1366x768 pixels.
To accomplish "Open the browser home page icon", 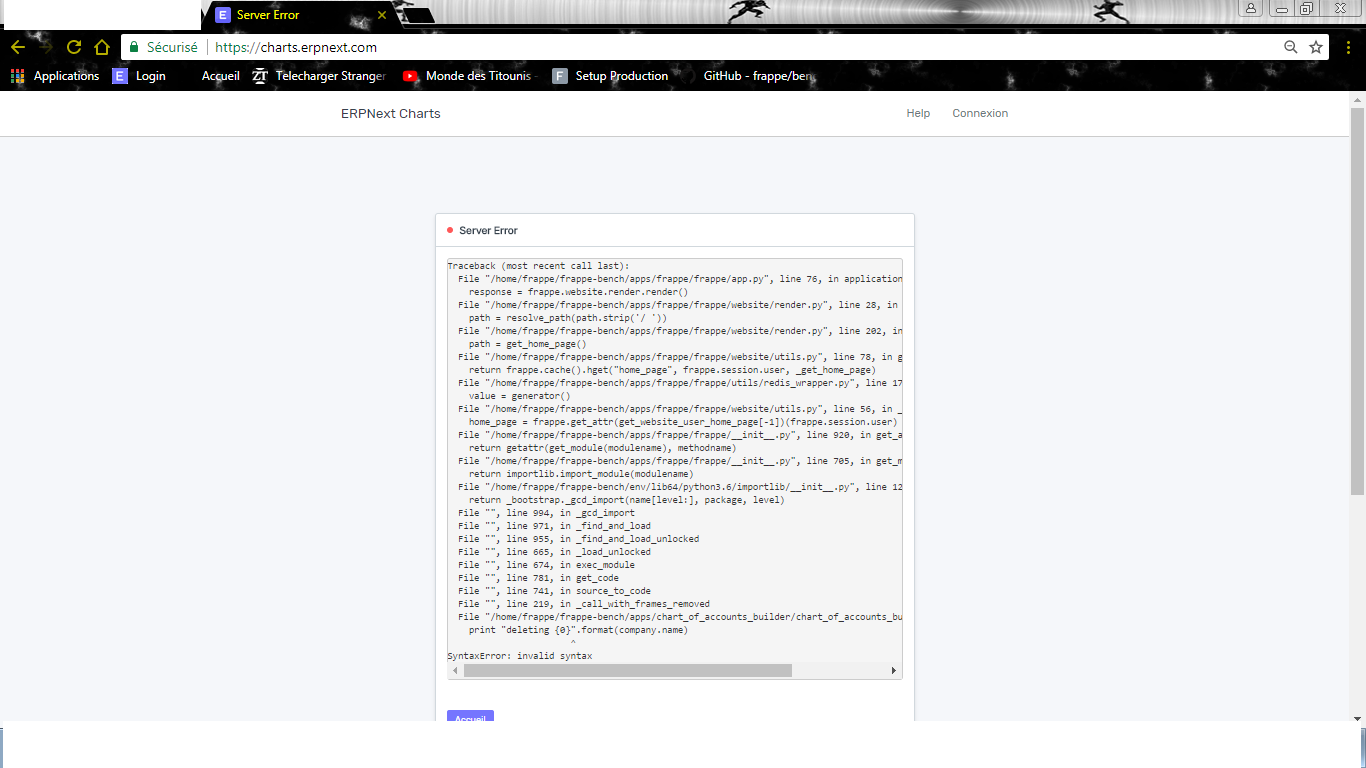I will pos(102,47).
